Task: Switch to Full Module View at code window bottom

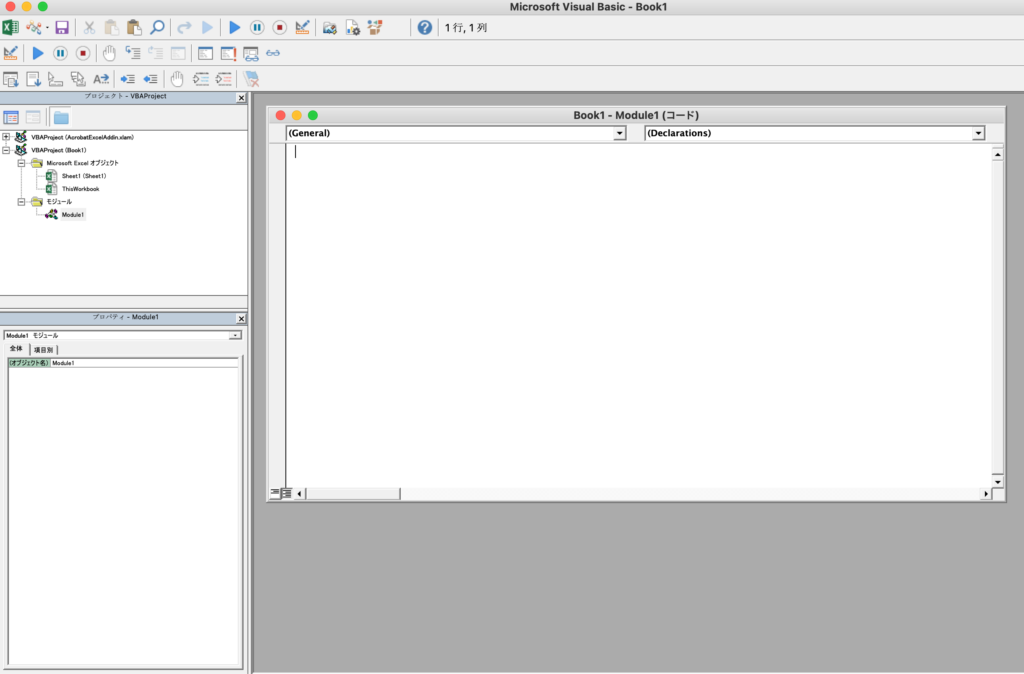Action: tap(286, 493)
